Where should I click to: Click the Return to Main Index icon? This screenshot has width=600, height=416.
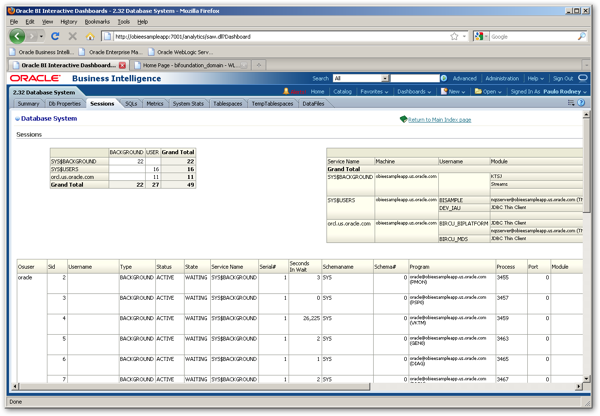[403, 119]
